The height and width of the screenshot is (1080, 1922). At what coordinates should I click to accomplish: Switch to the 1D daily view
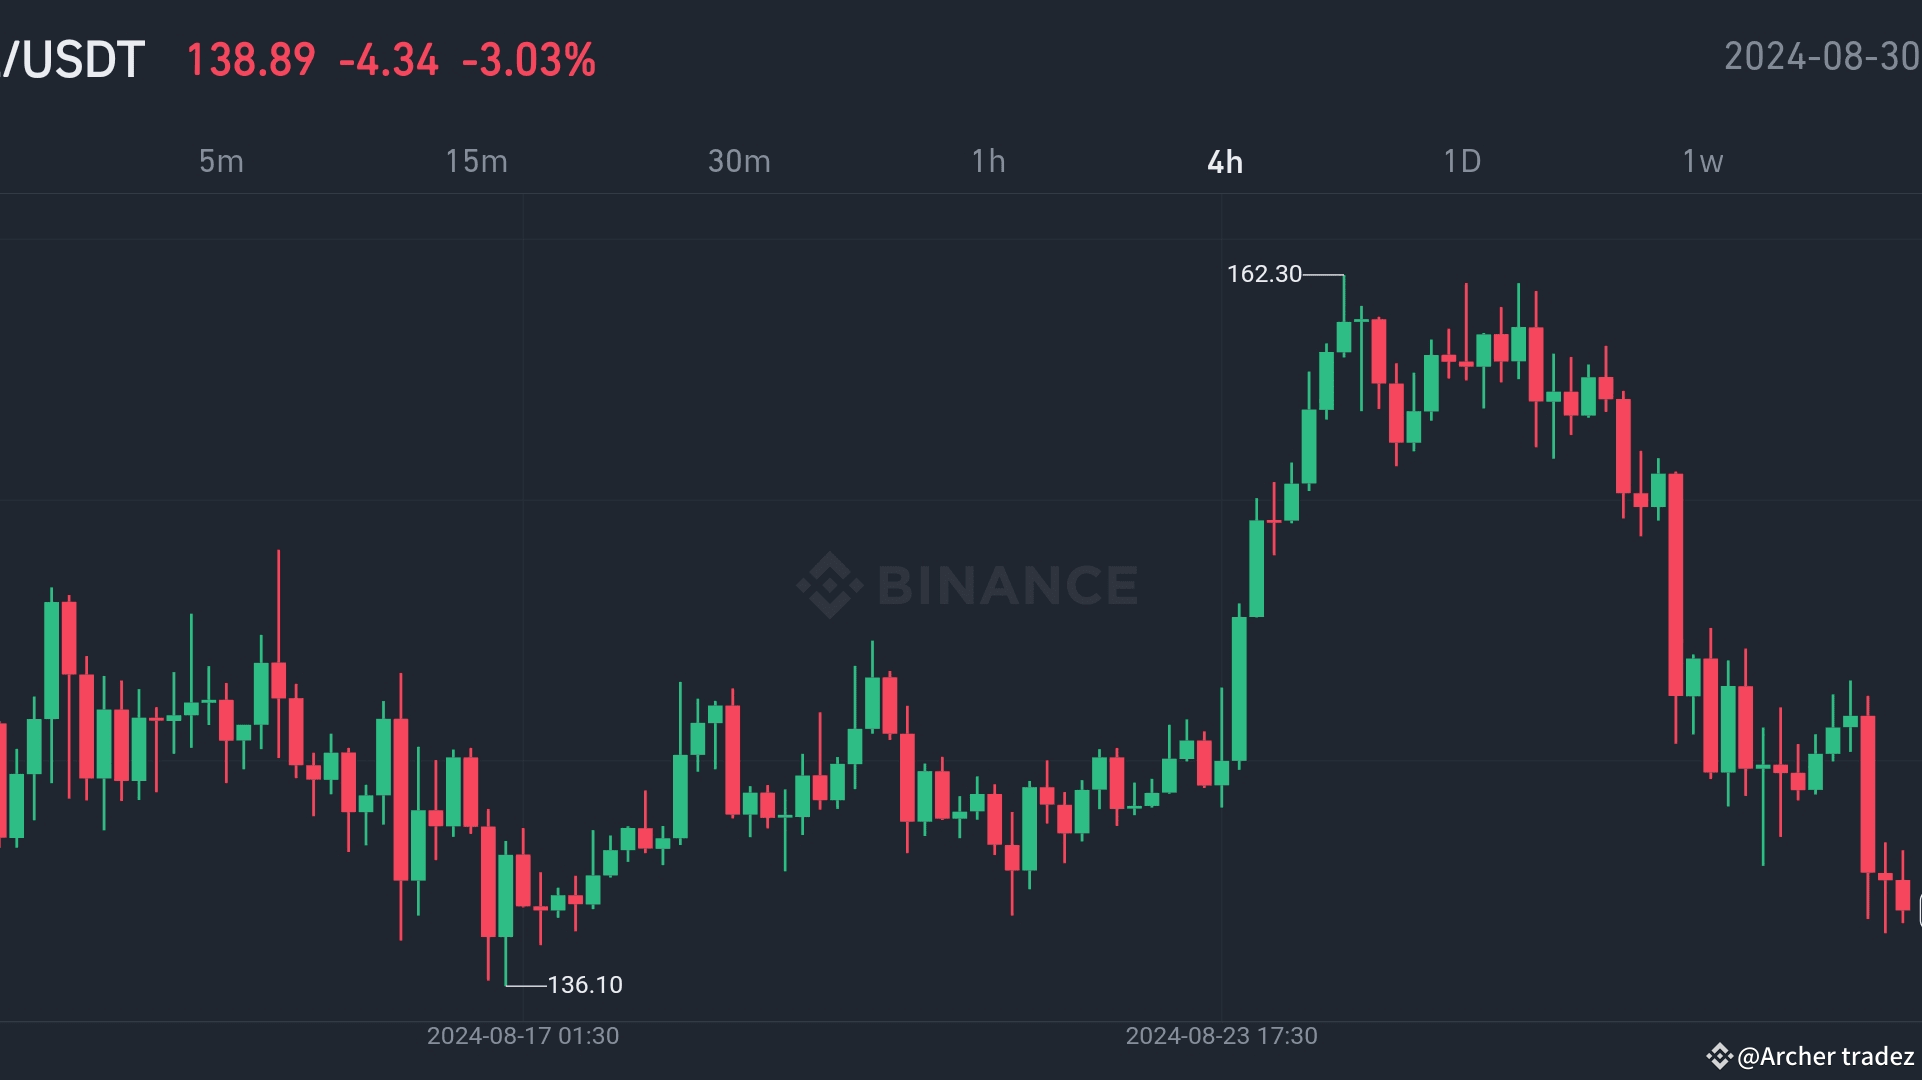tap(1462, 161)
